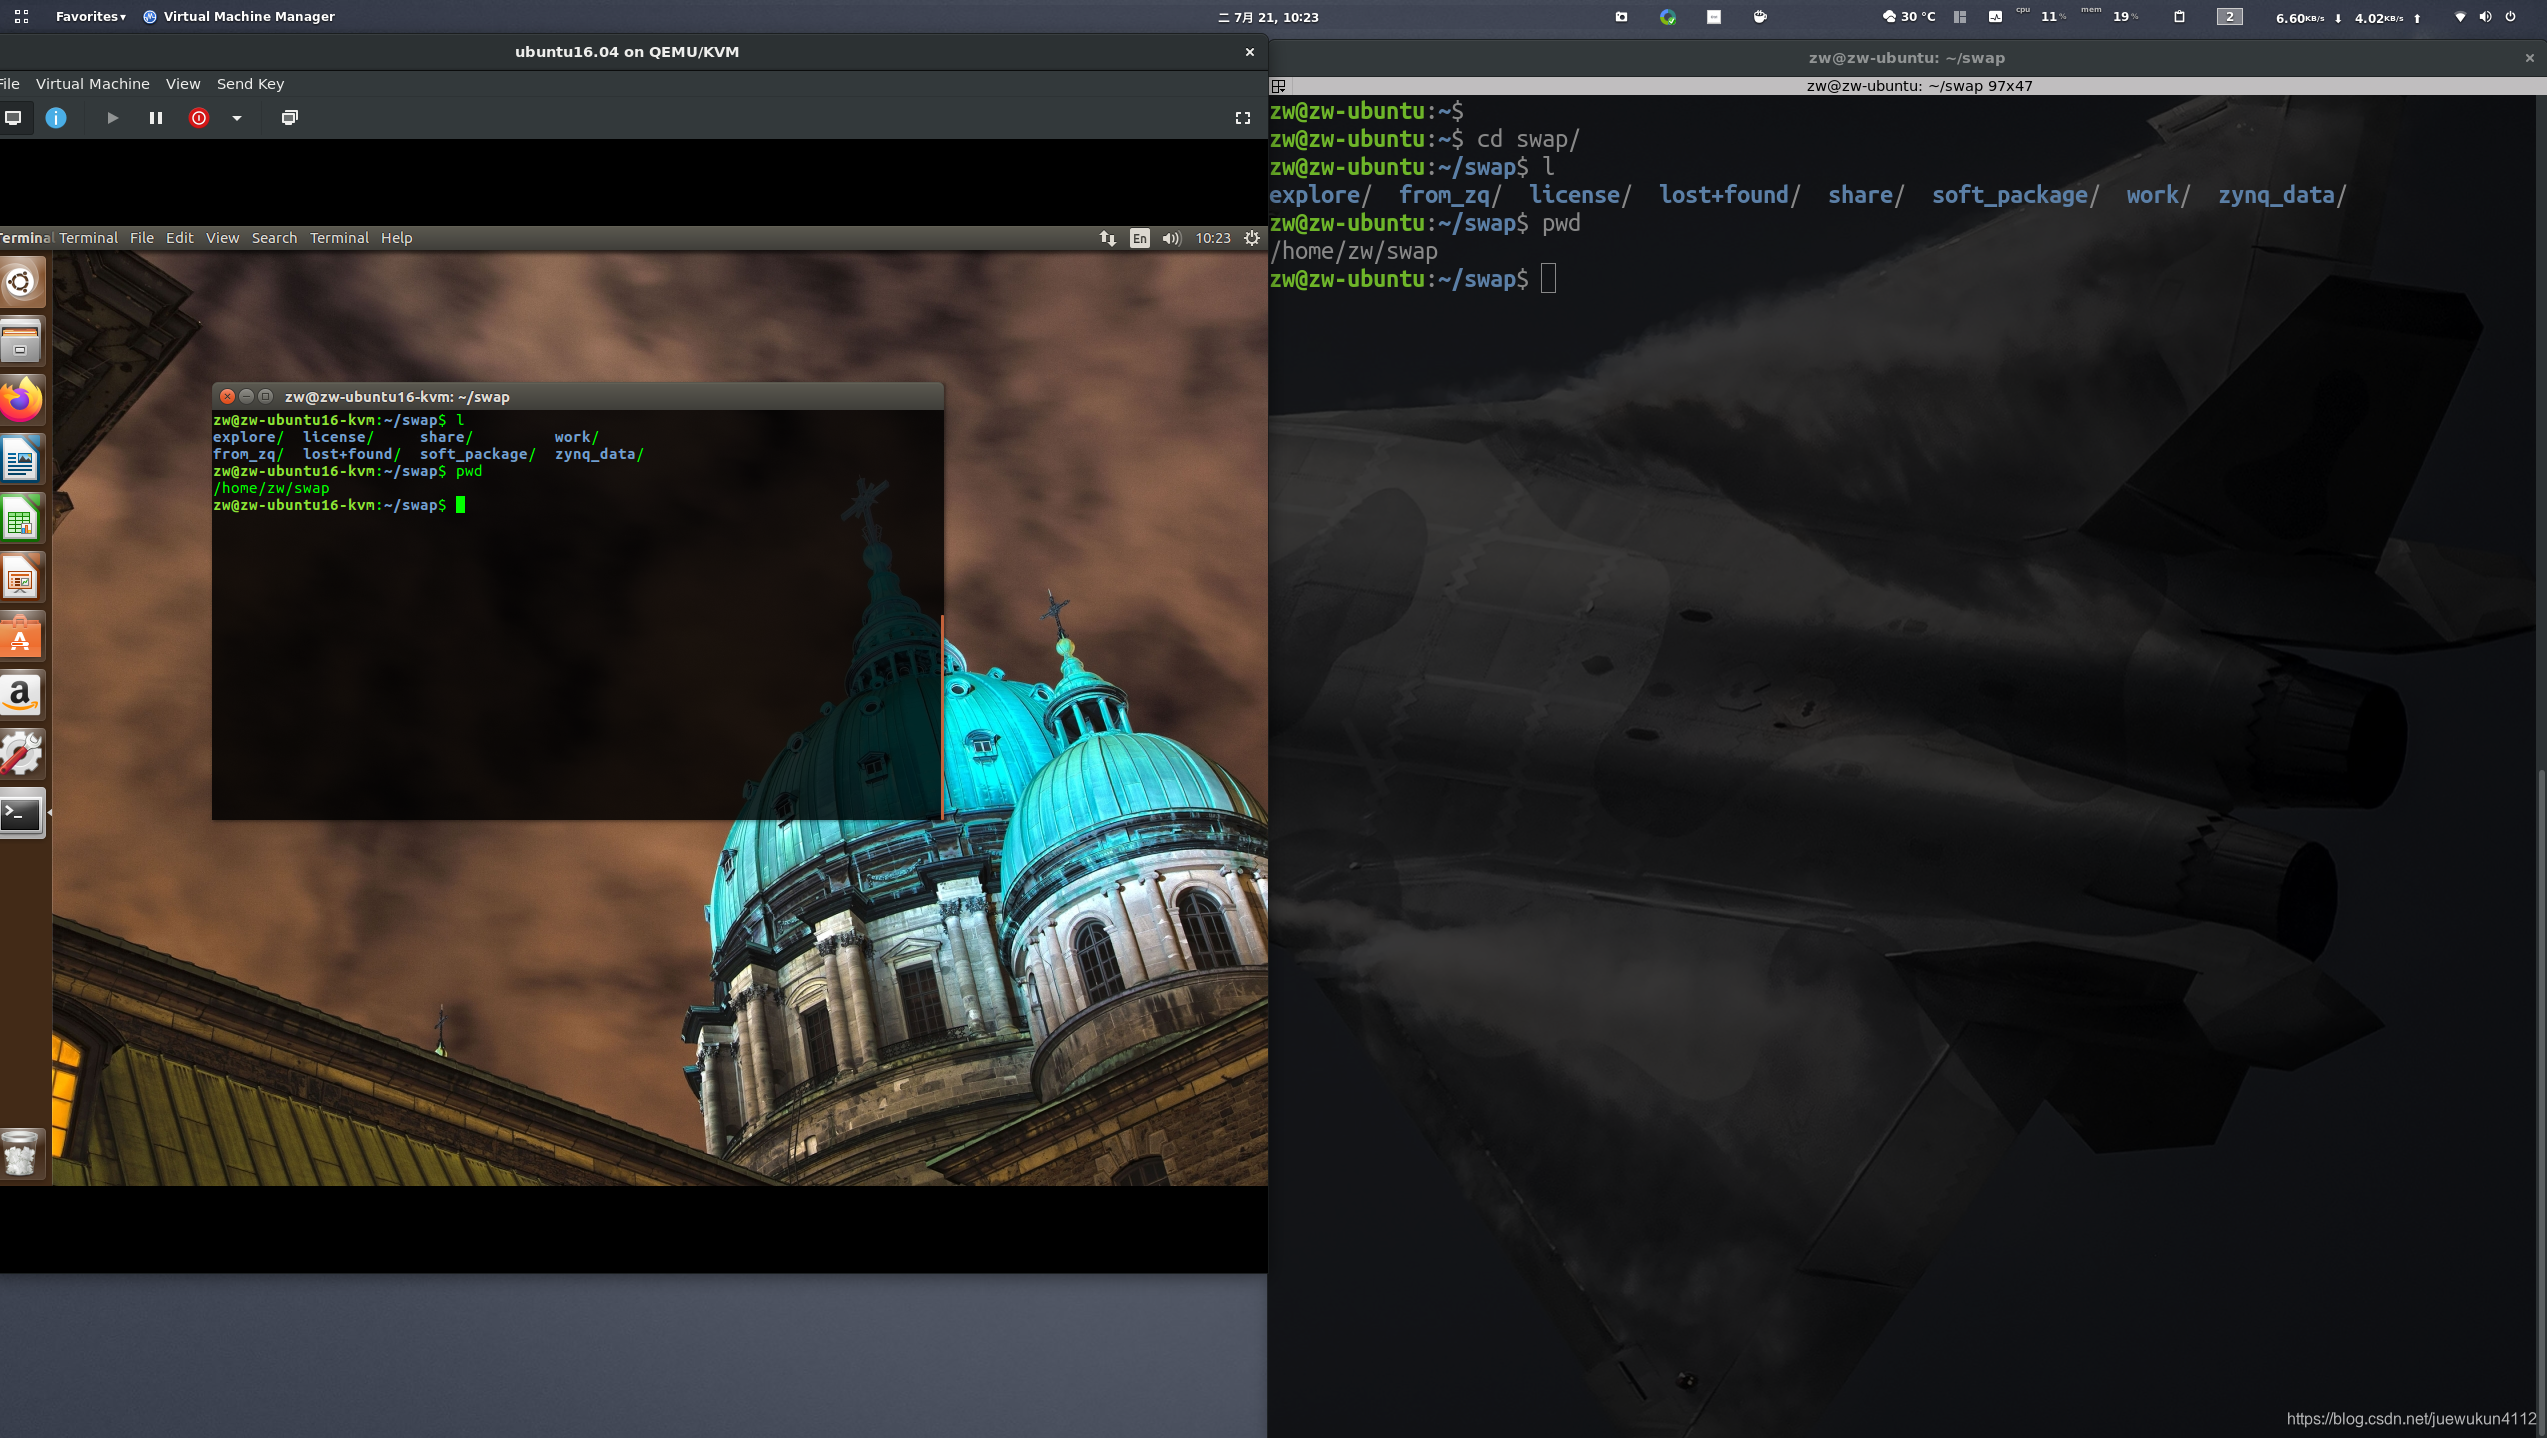Open Ubuntu Software center icon

[22, 637]
